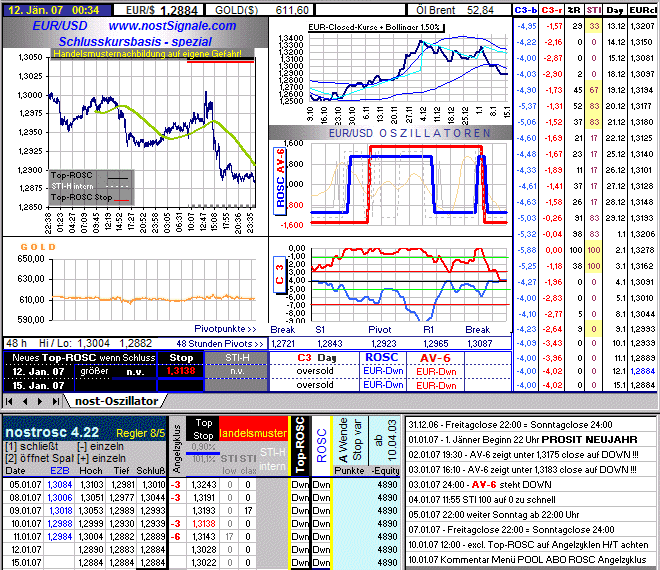Select the S1 pivot value 1,2843
This screenshot has height=570, width=660.
(x=330, y=344)
